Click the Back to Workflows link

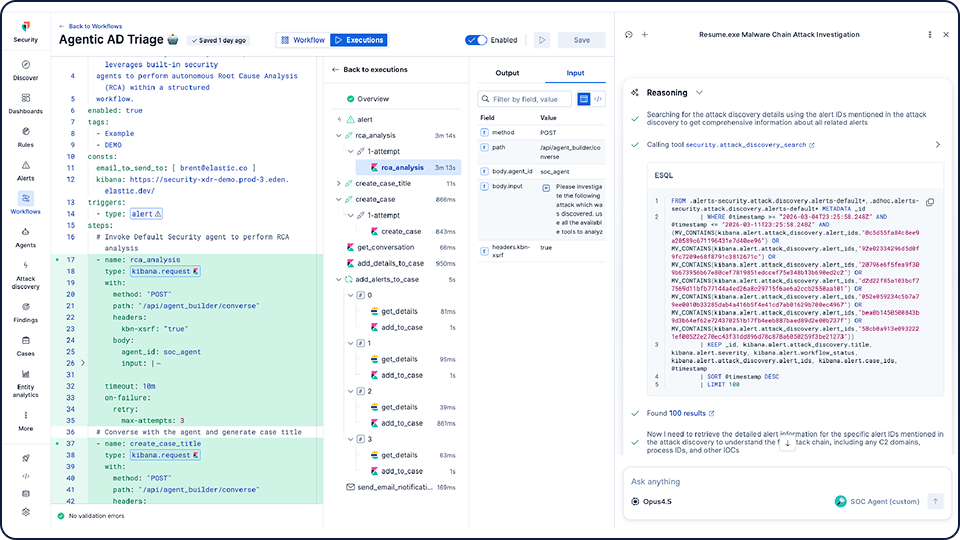[95, 26]
